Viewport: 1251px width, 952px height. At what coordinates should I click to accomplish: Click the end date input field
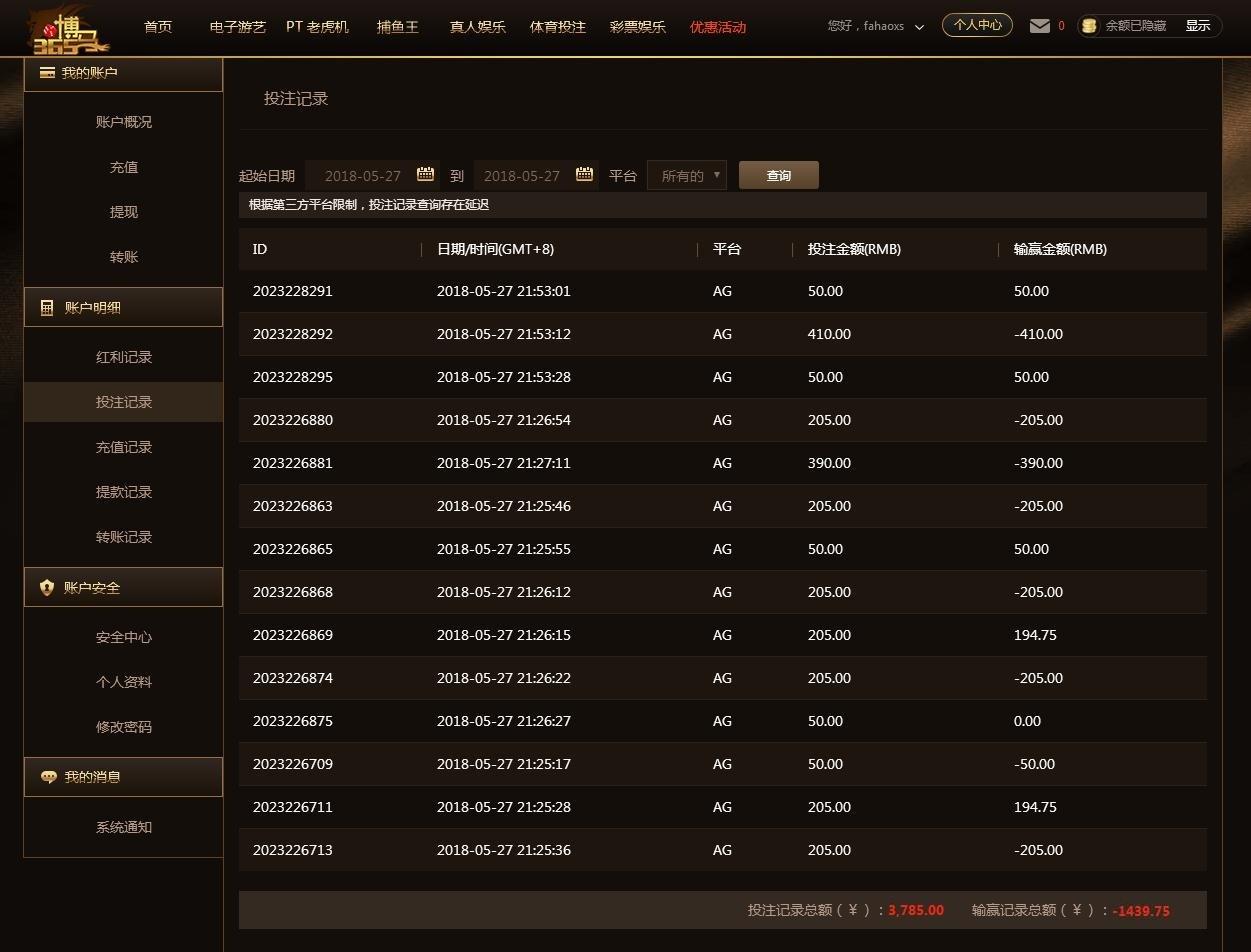click(536, 175)
